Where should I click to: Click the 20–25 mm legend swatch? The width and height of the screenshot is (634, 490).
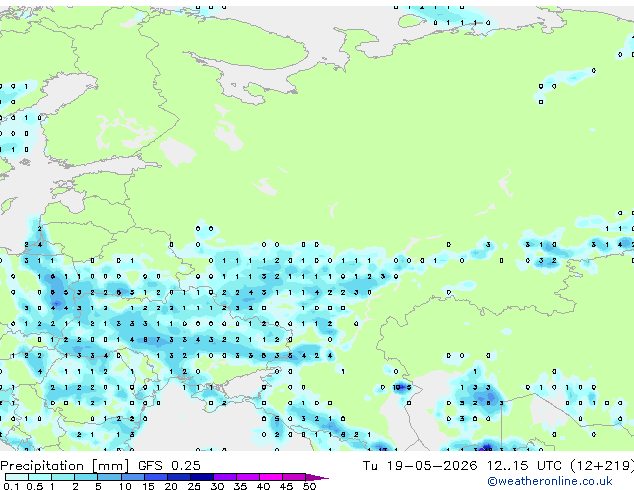click(179, 477)
